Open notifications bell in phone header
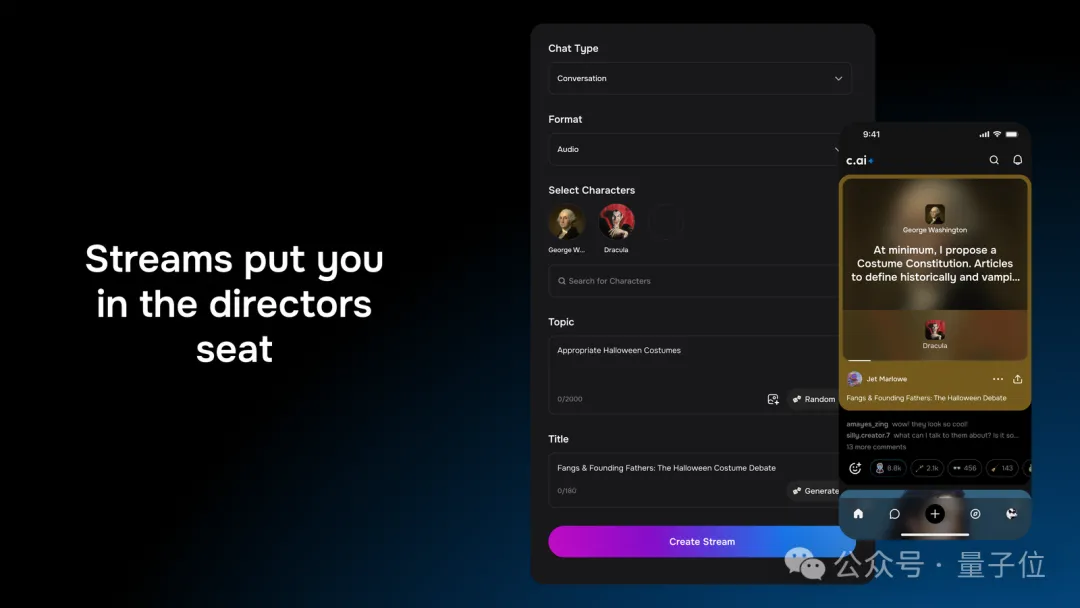1080x608 pixels. pos(1018,160)
